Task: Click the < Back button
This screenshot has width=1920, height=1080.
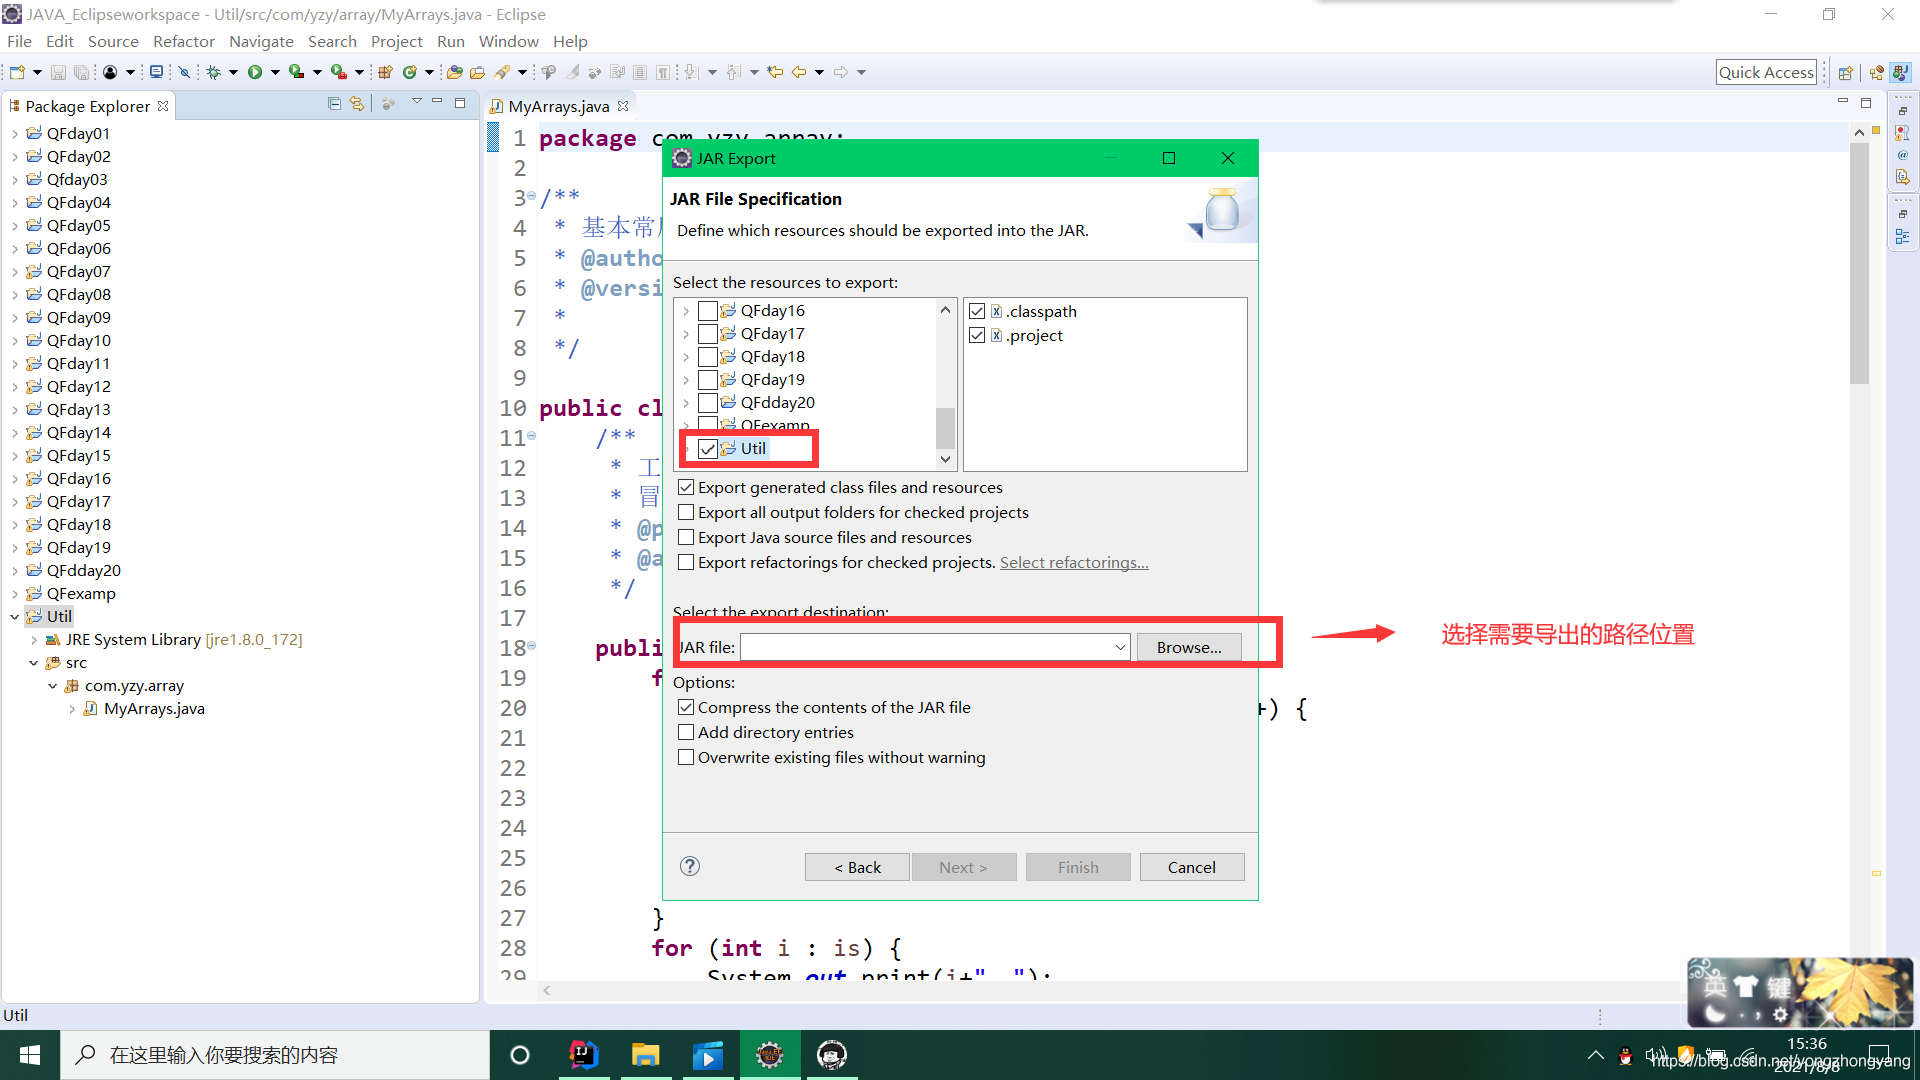Action: tap(858, 867)
